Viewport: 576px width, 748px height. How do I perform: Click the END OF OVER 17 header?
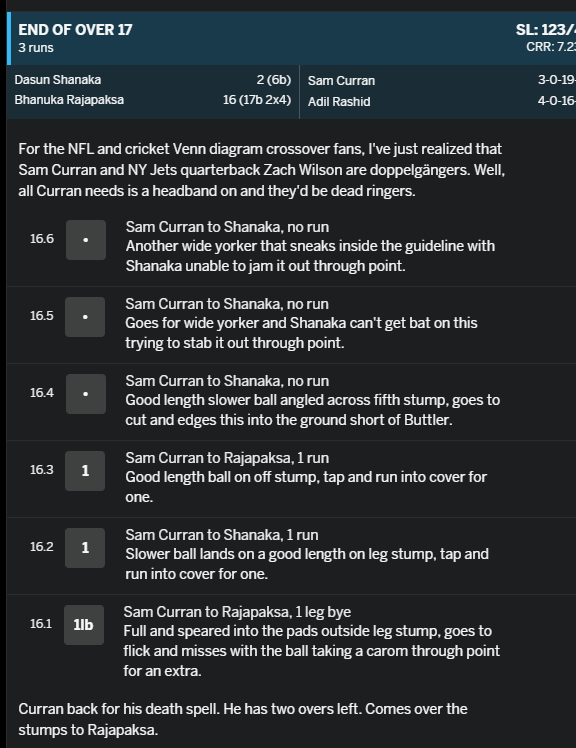75,30
